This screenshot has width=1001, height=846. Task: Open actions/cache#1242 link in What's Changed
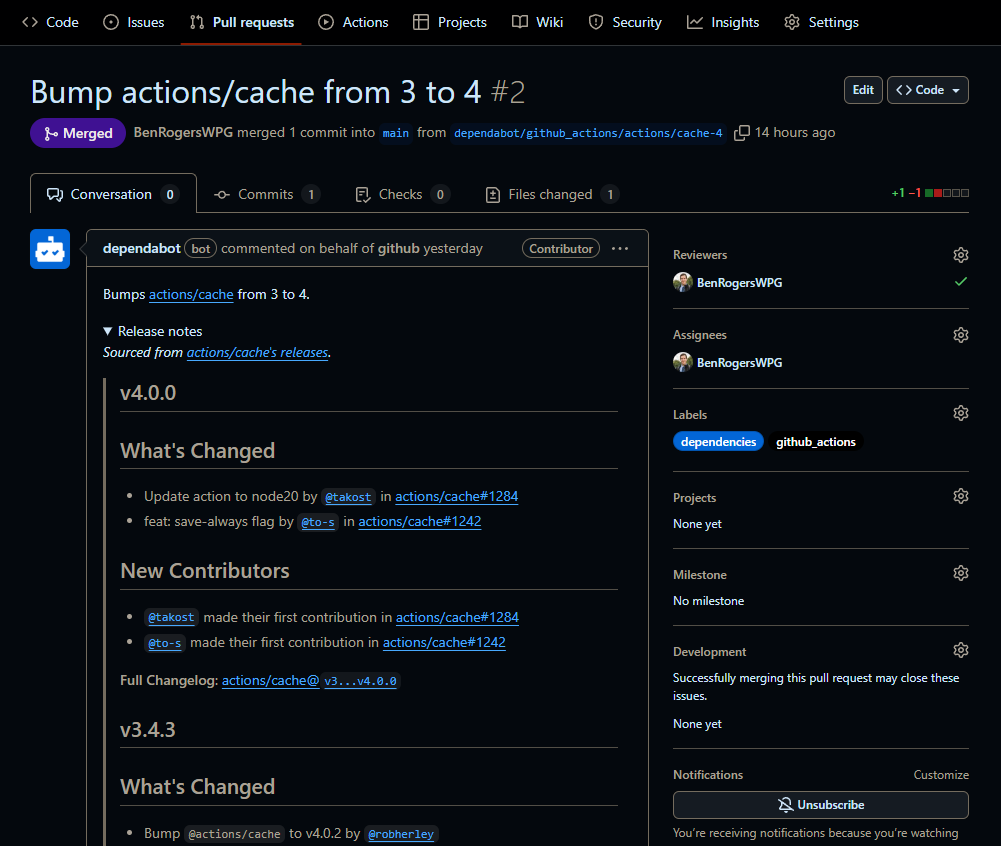point(419,521)
